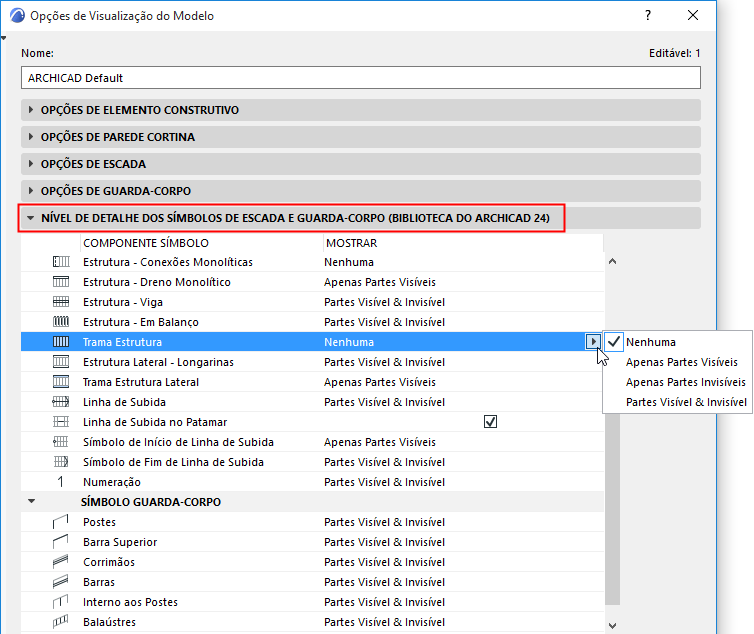This screenshot has width=754, height=634.
Task: Click show value of Postes row
Action: point(384,522)
